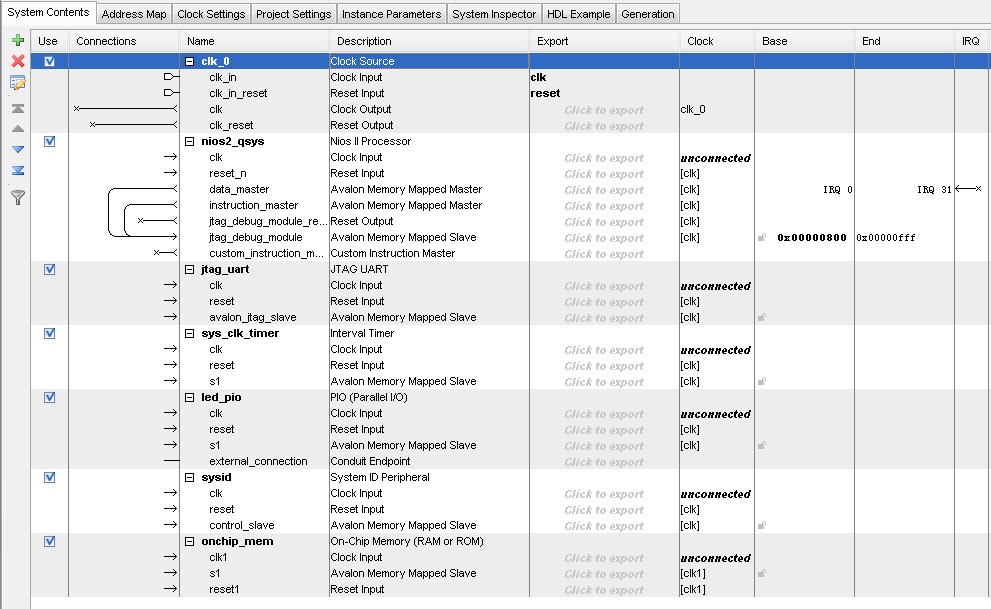Click the "reset" export name for clk_in_reset

545,93
